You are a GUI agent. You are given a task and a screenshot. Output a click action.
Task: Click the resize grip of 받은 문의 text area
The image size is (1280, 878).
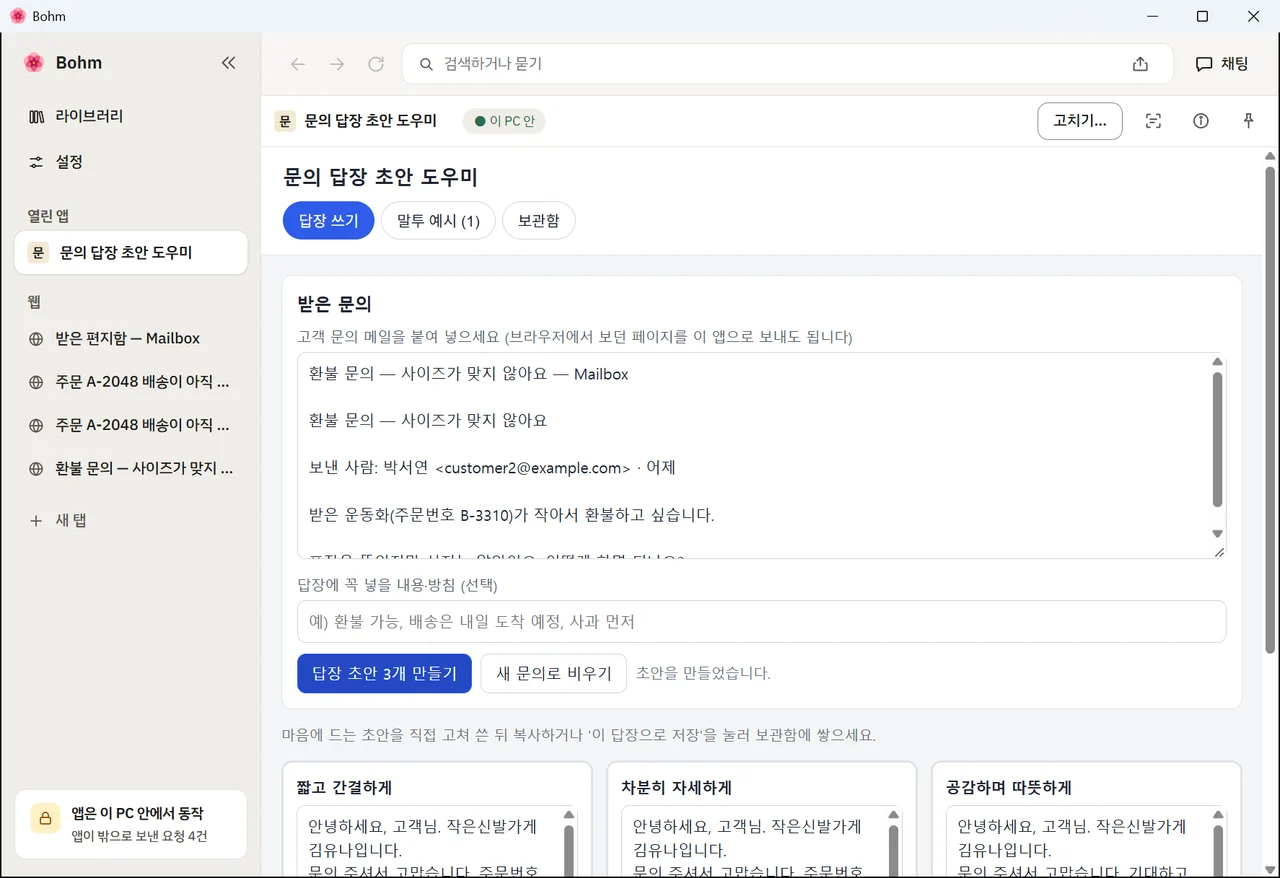(1219, 551)
